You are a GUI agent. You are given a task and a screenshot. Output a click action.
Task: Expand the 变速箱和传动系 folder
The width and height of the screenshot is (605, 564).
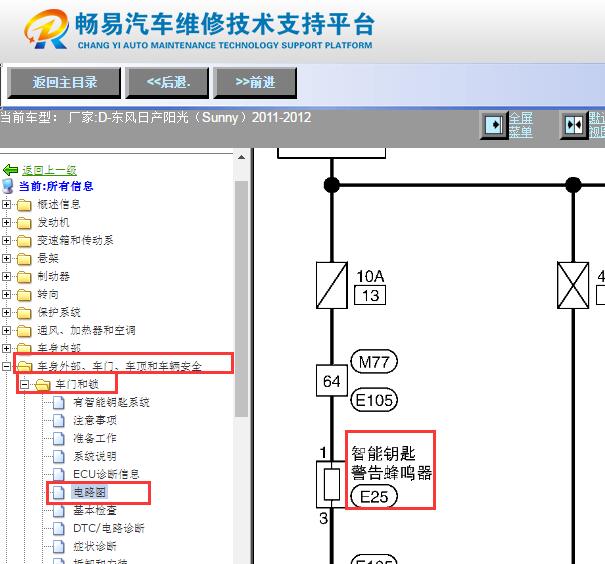pyautogui.click(x=6, y=240)
